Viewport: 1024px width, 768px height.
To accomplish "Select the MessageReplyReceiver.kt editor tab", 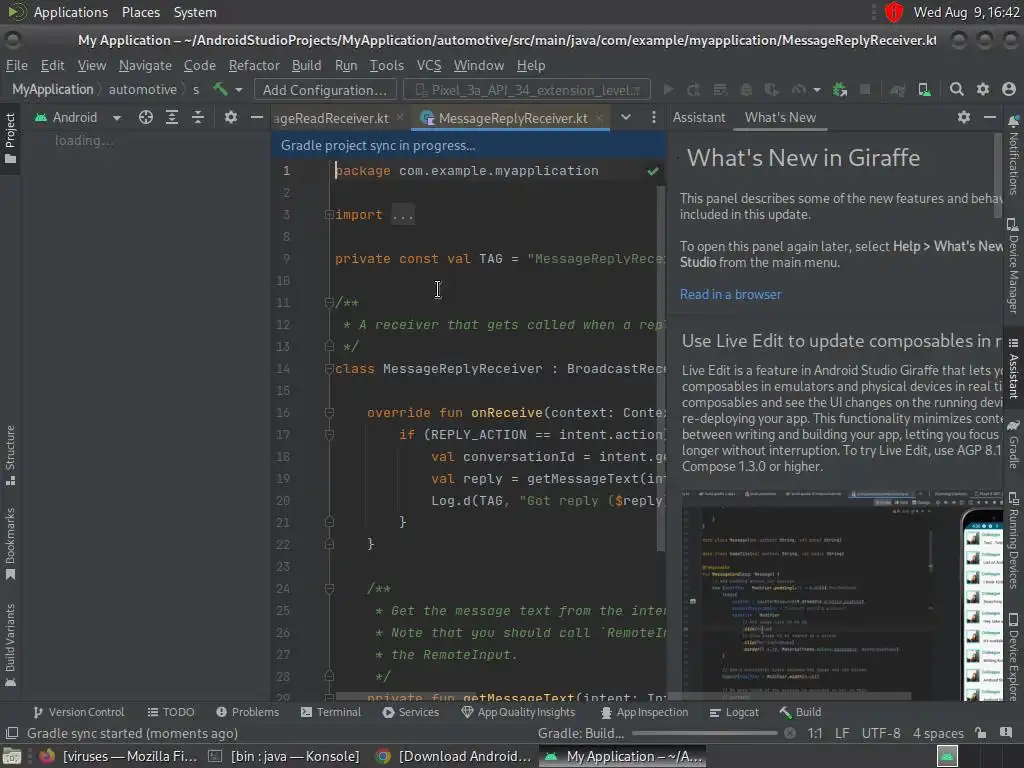I will (513, 118).
